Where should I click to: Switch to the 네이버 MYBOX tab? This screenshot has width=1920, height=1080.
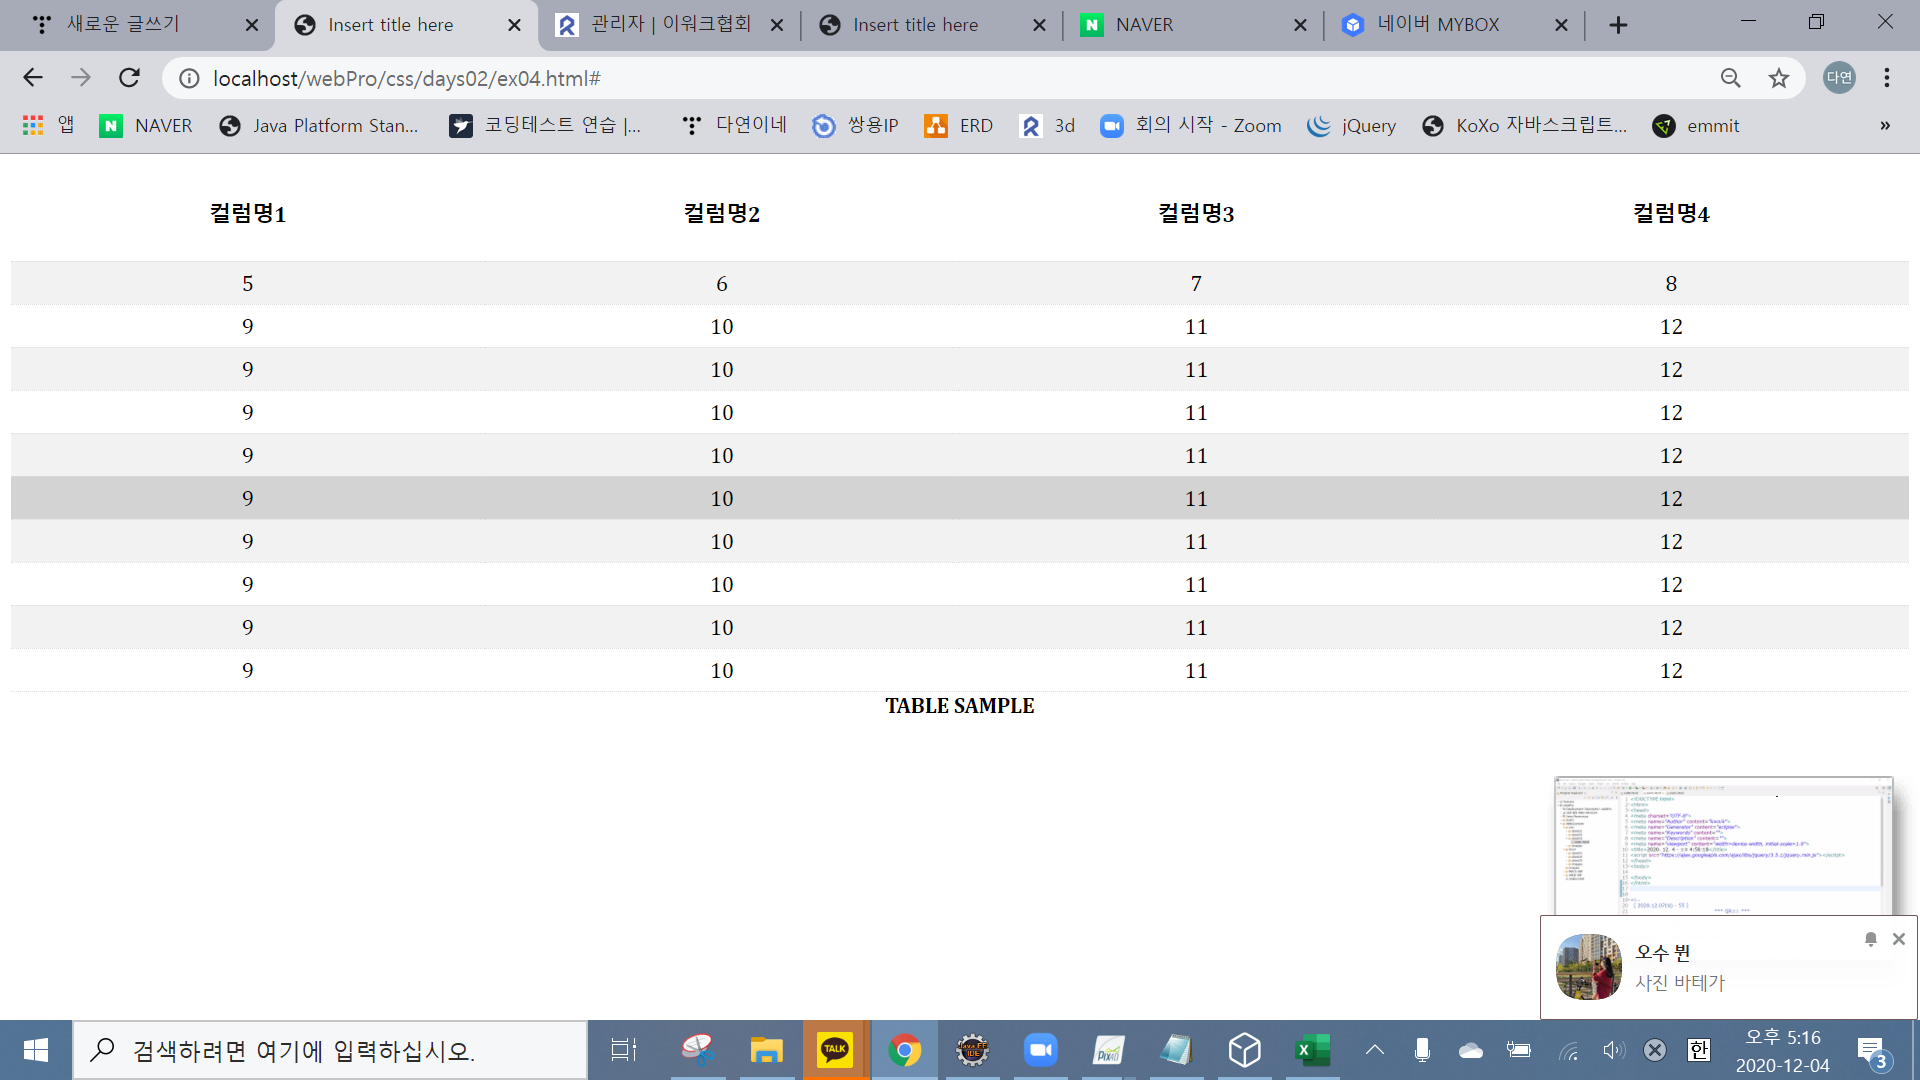pos(1440,25)
